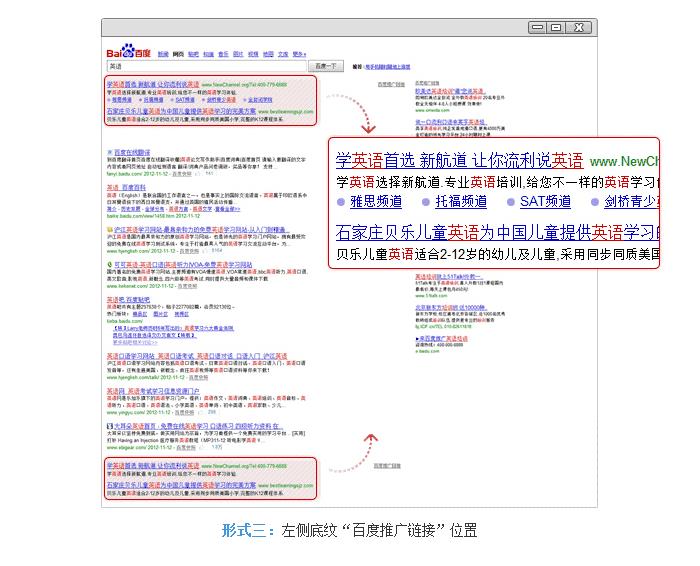Click 来百度推广英语培训 link in right column

(x=442, y=339)
